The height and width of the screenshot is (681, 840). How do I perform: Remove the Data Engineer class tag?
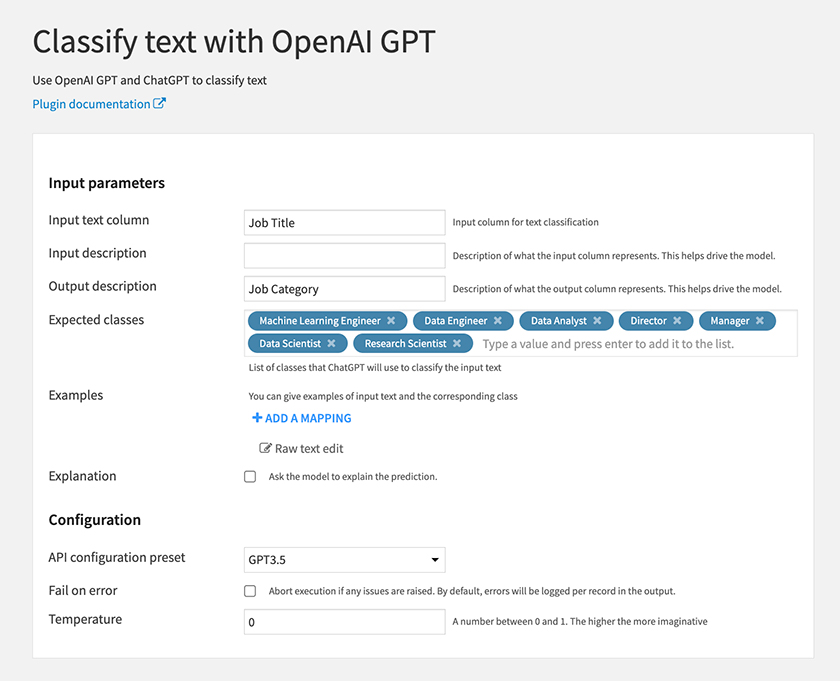coord(498,320)
